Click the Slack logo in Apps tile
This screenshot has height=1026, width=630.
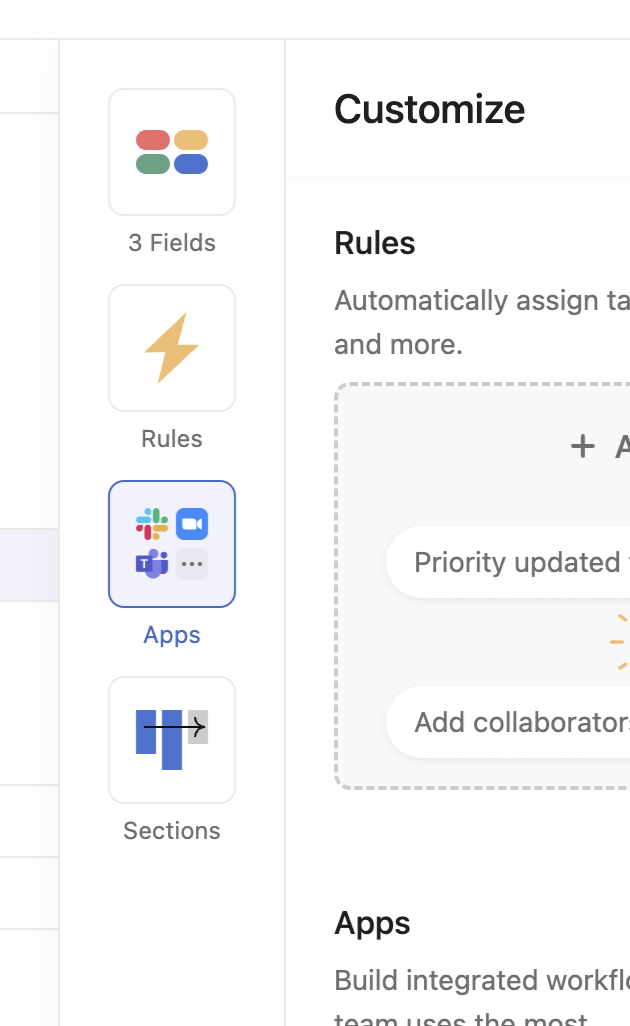pyautogui.click(x=152, y=524)
